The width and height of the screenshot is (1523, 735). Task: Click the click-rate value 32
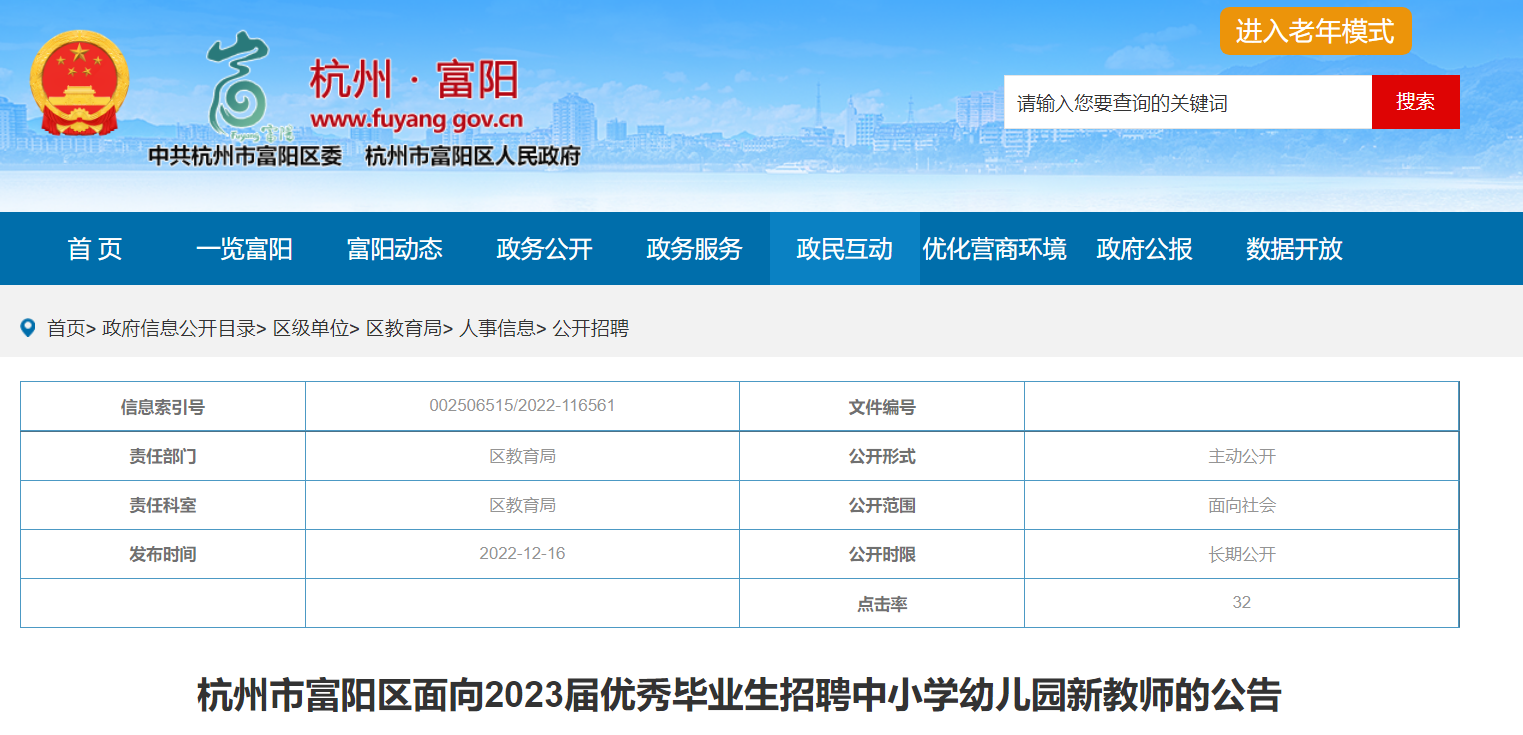(1242, 602)
